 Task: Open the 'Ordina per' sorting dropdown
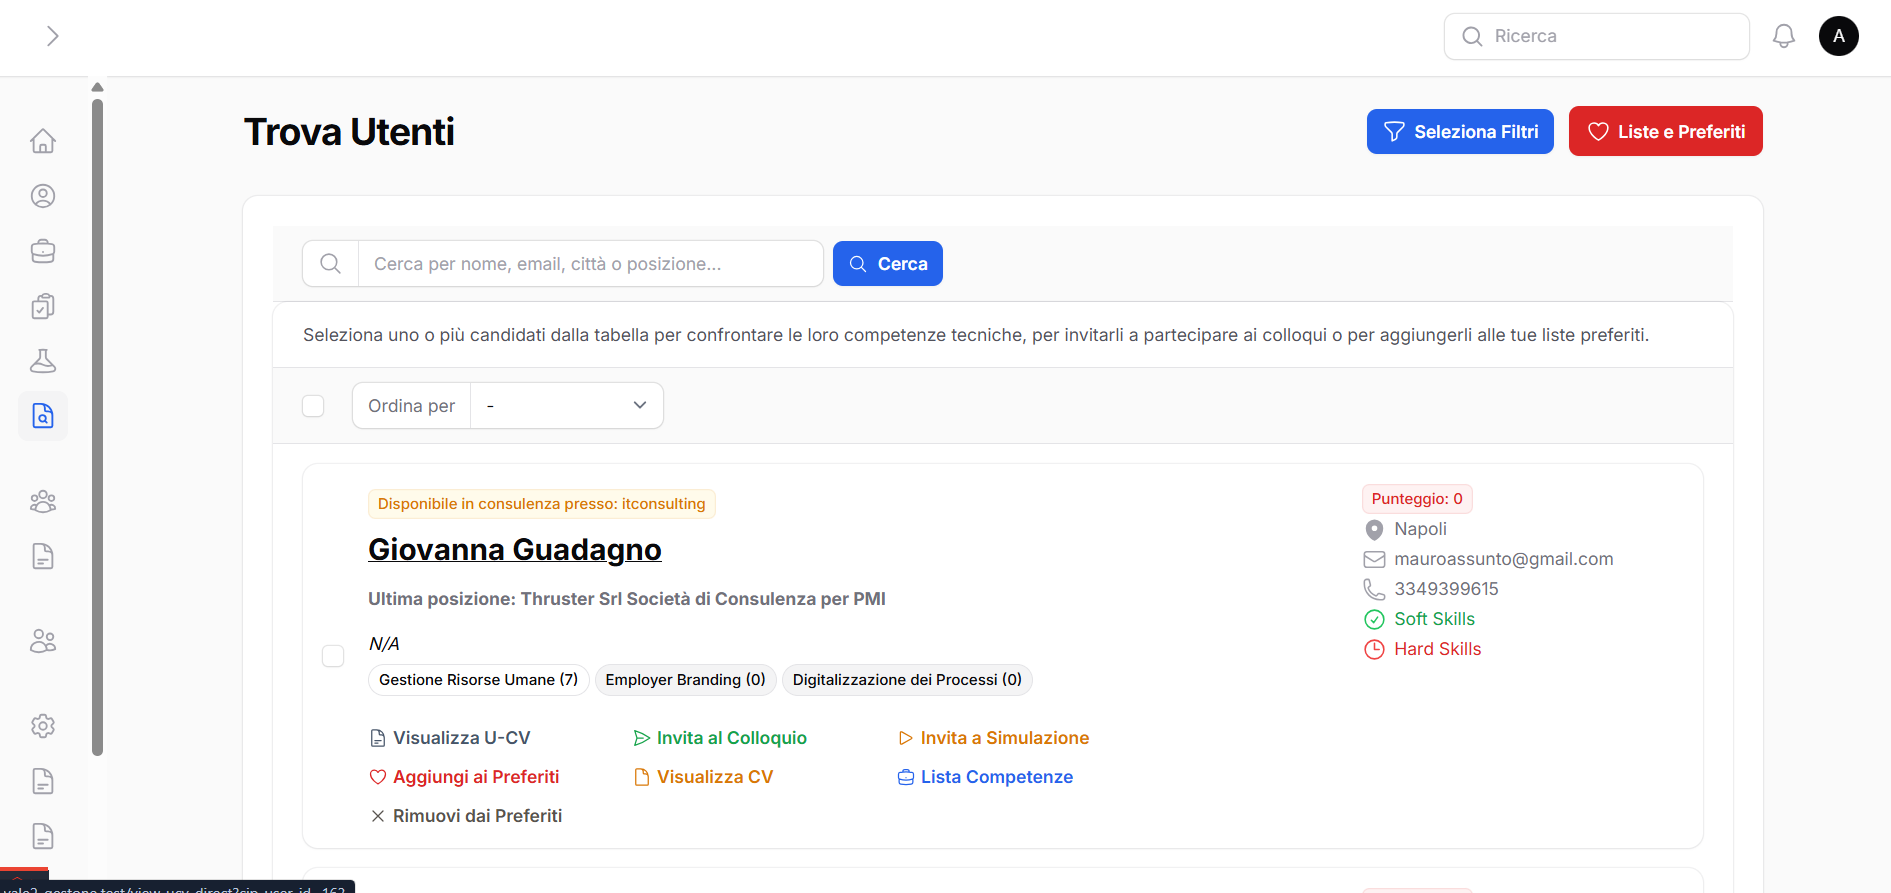click(566, 406)
